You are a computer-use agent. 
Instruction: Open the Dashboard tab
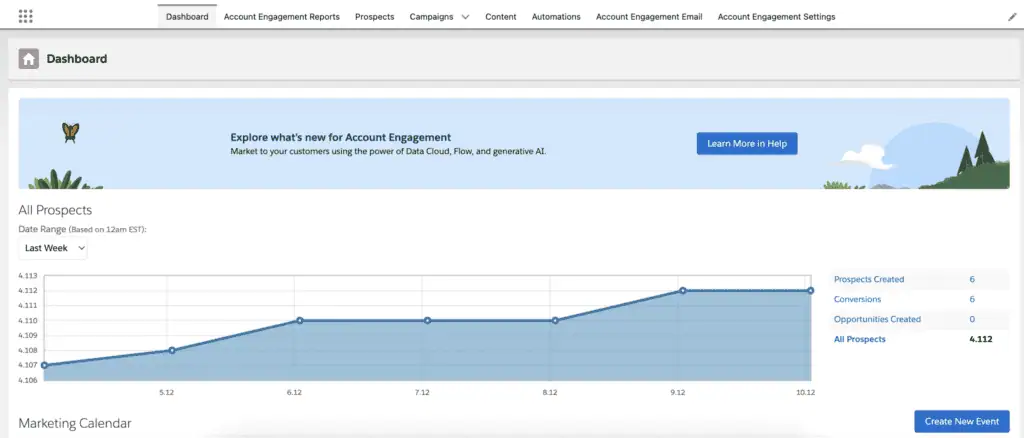pos(187,16)
